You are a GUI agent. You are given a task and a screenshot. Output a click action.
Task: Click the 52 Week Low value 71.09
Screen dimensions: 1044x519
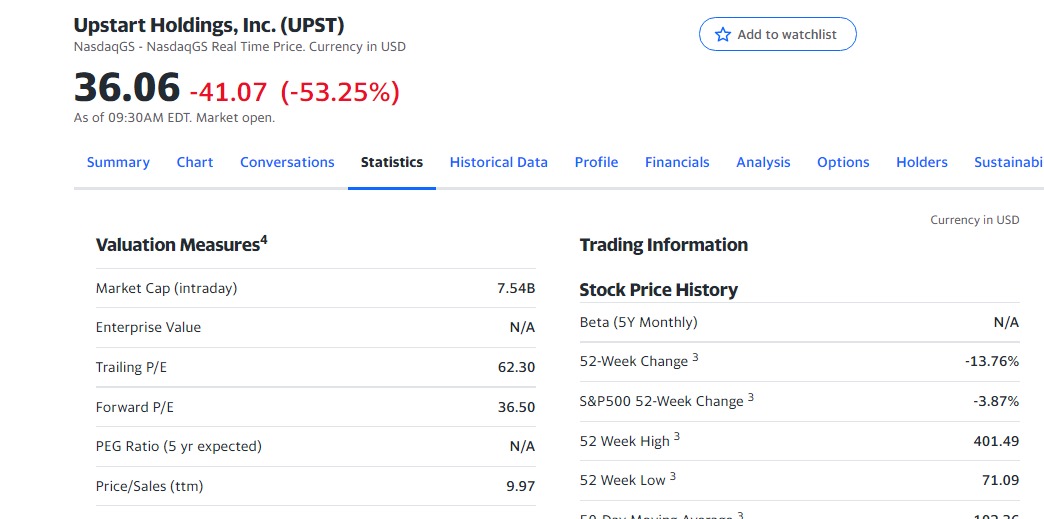[1000, 480]
